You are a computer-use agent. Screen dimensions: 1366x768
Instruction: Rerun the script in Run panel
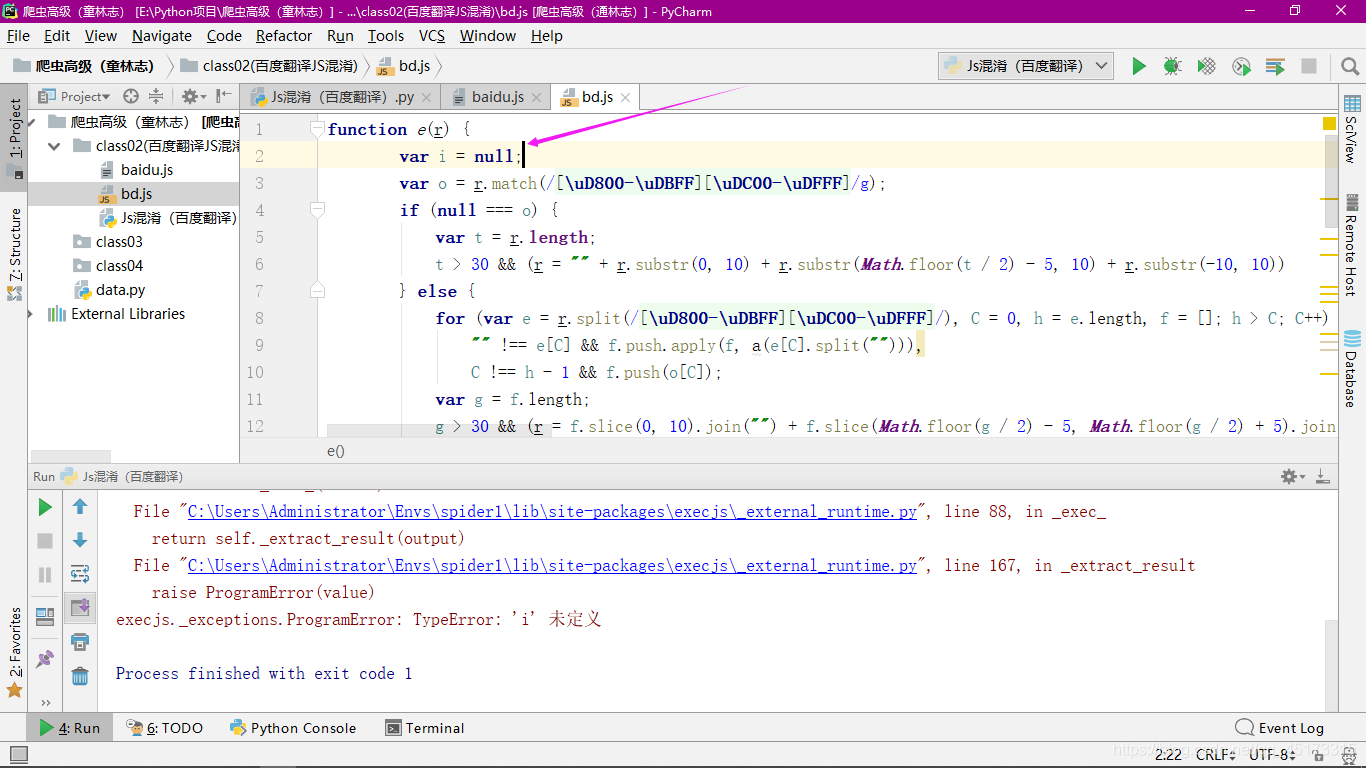45,507
